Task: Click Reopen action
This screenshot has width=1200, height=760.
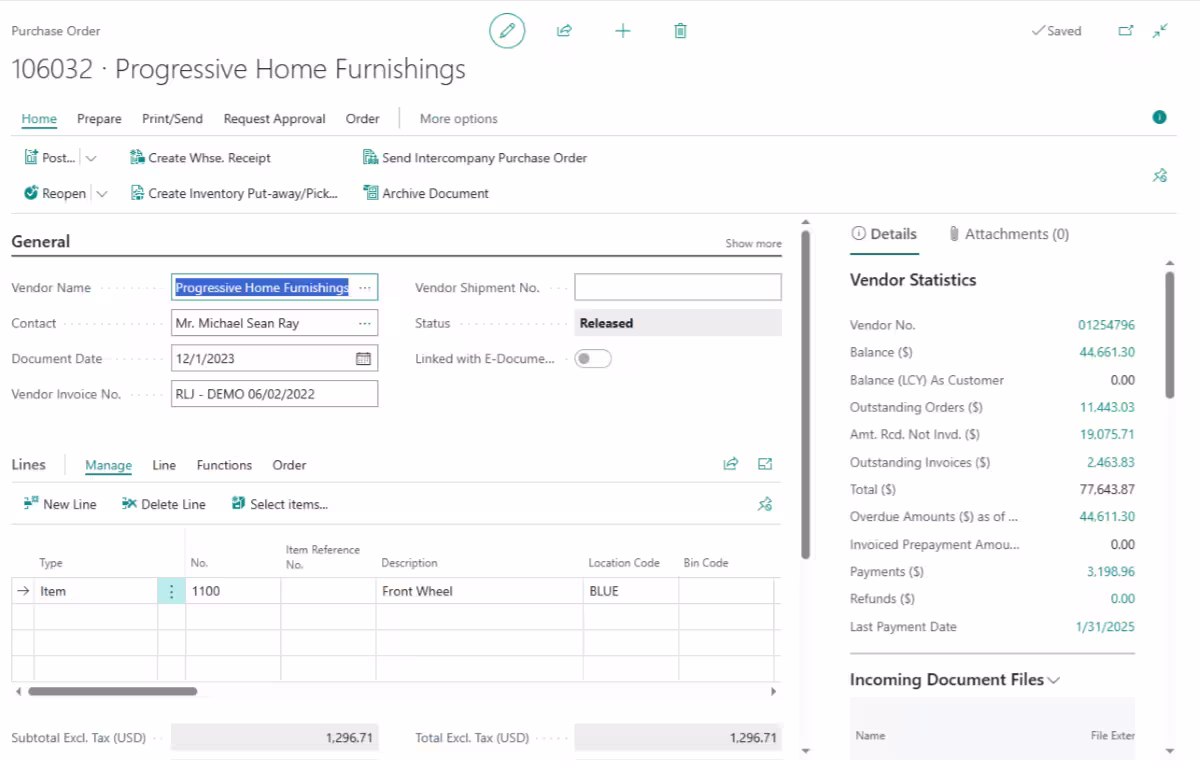Action: point(55,193)
